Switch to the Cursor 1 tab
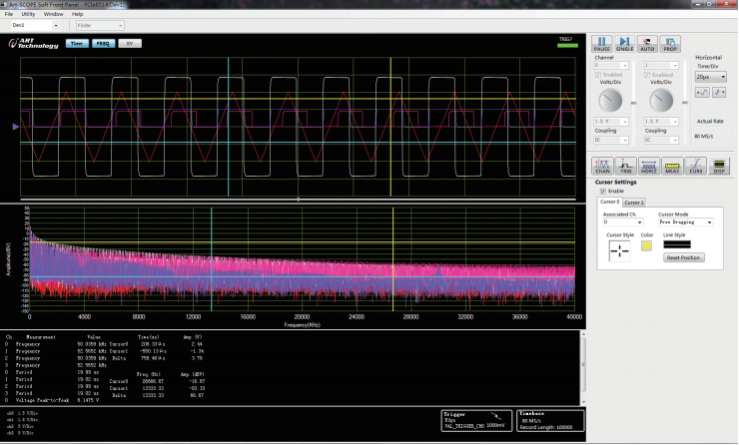Image resolution: width=739 pixels, height=445 pixels. tap(634, 202)
